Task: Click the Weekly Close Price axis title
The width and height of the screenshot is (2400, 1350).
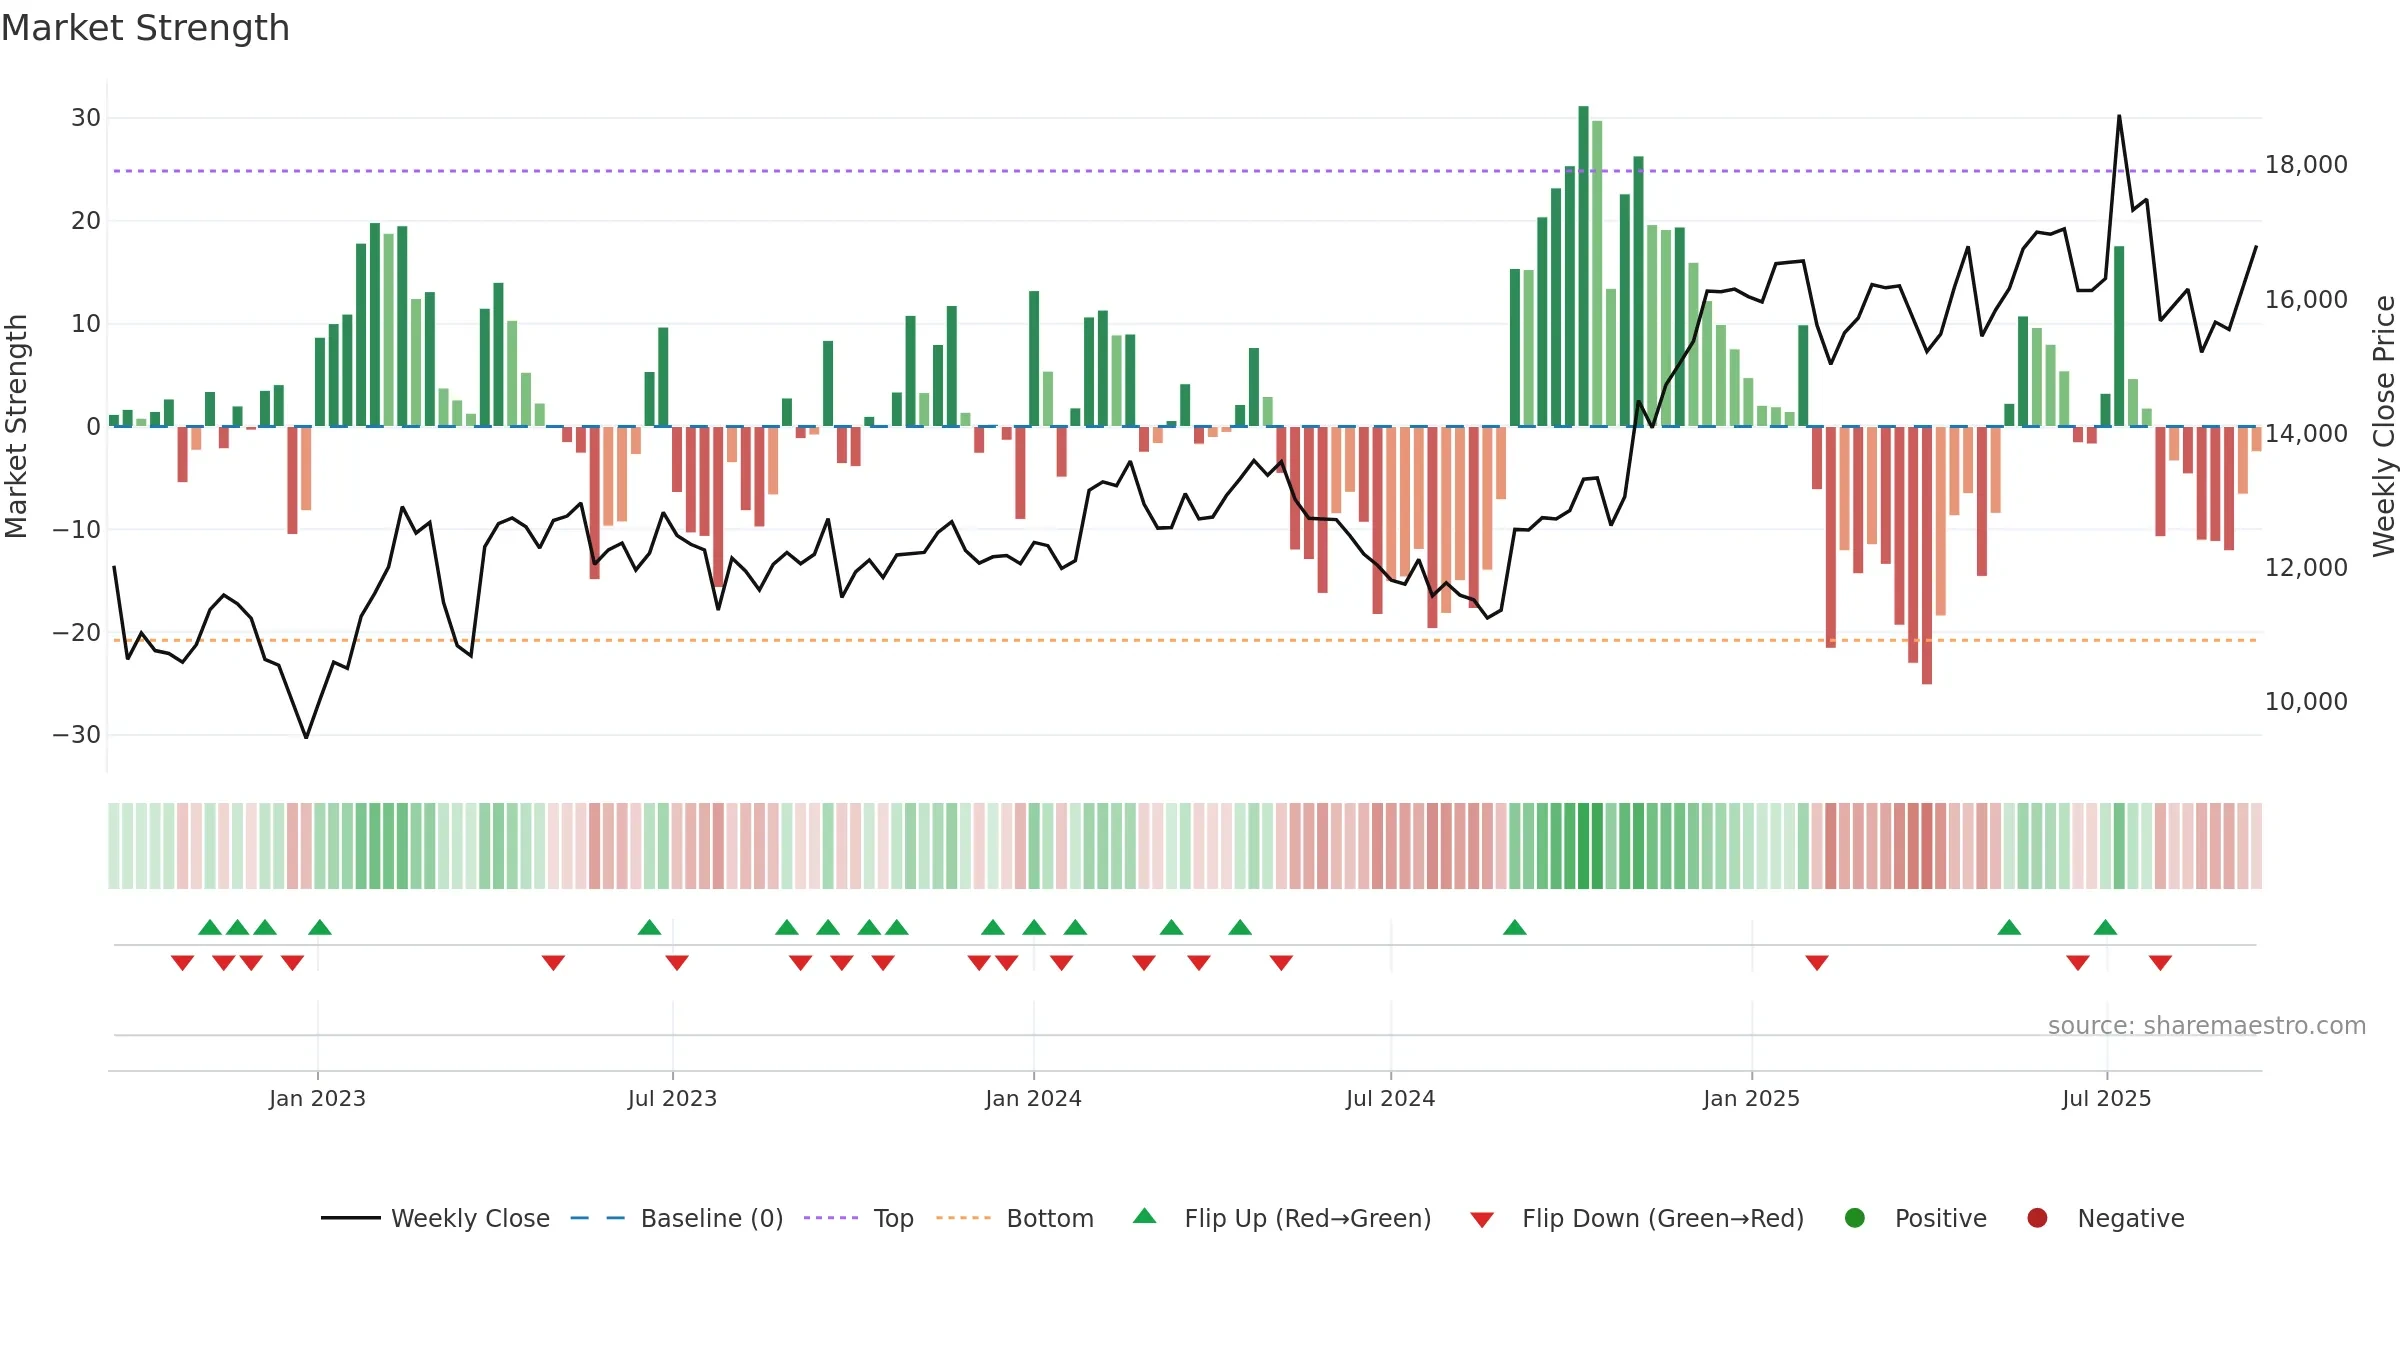Action: (x=2384, y=426)
